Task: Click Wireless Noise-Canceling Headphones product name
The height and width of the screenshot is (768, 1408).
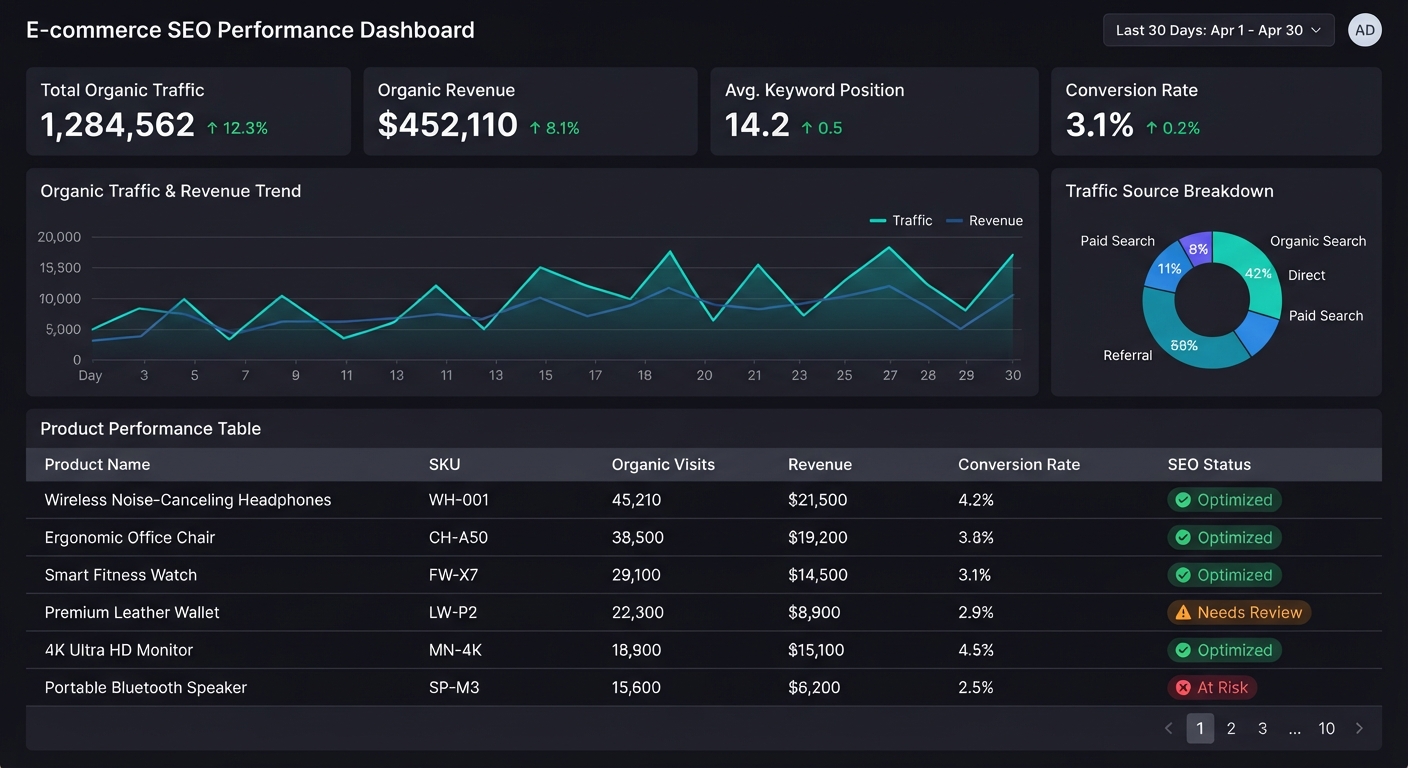Action: 188,500
